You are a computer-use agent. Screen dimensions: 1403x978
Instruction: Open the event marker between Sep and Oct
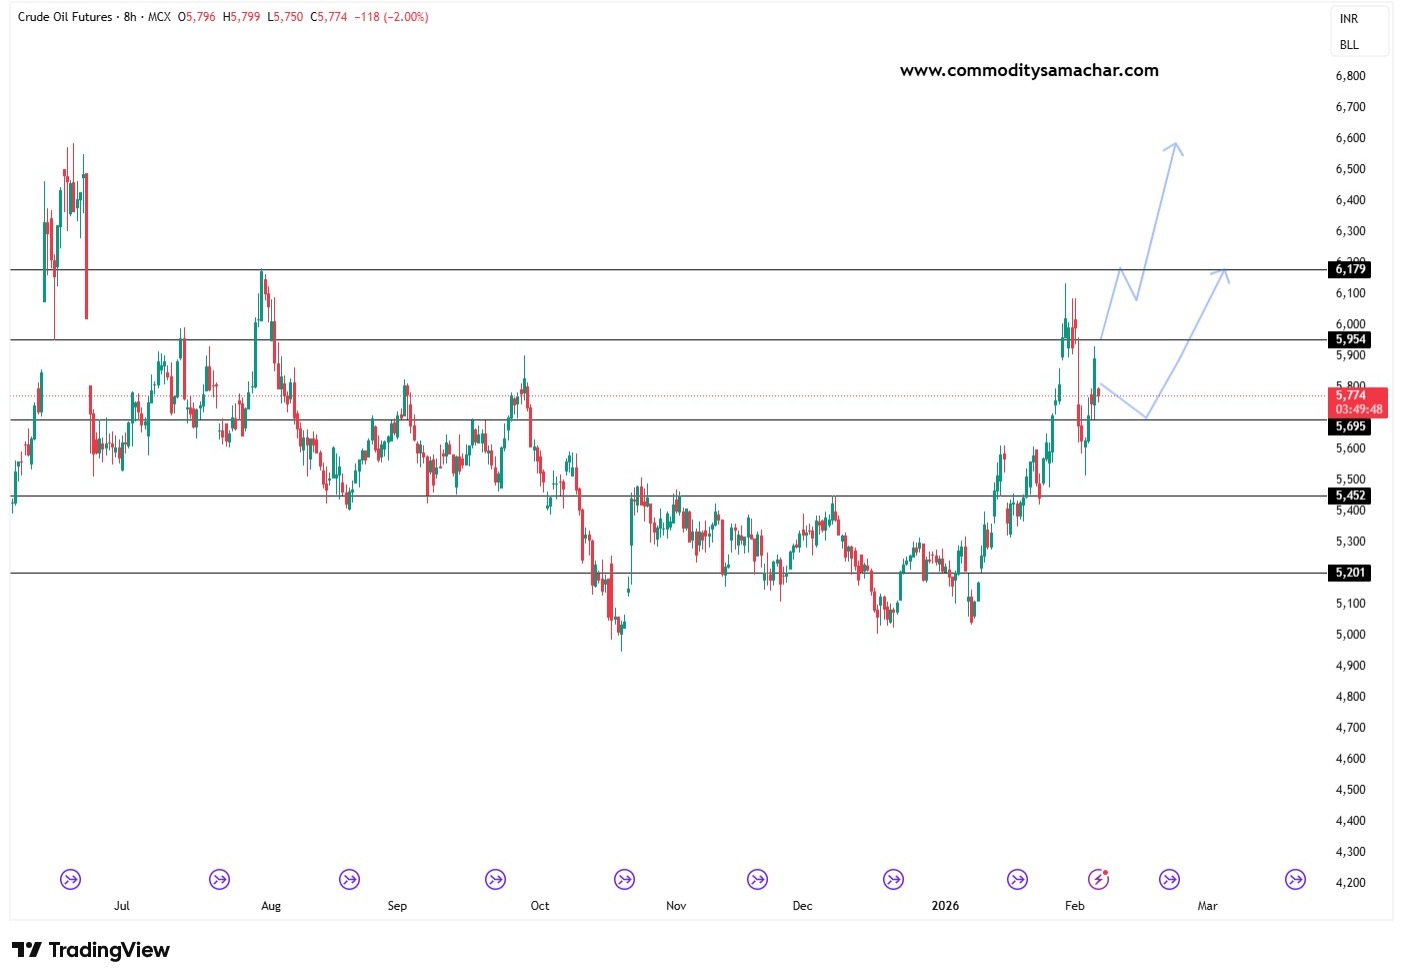[x=495, y=880]
